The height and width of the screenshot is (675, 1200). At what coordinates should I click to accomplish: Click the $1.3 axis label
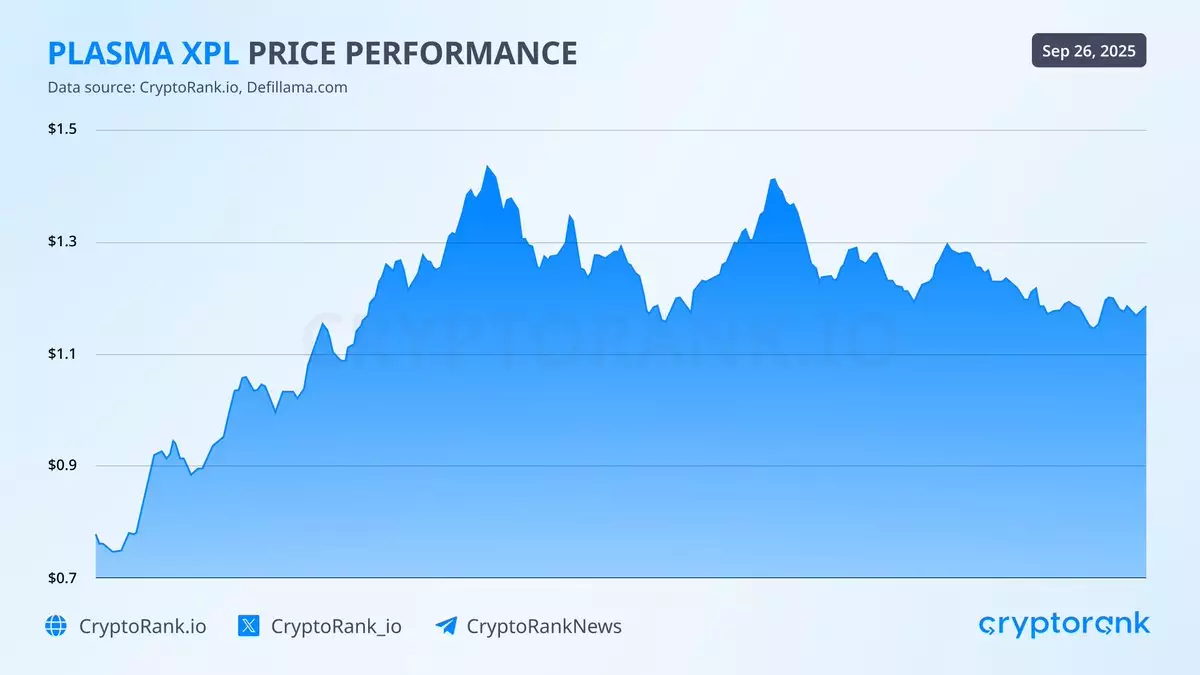click(63, 242)
